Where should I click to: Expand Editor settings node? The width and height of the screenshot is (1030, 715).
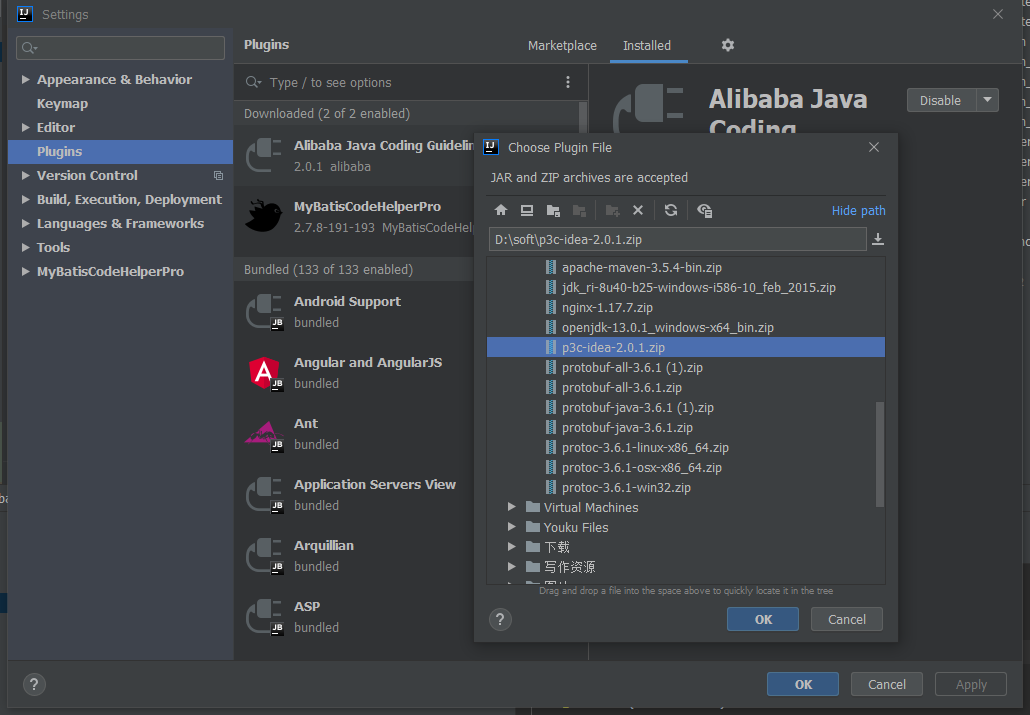[x=26, y=127]
